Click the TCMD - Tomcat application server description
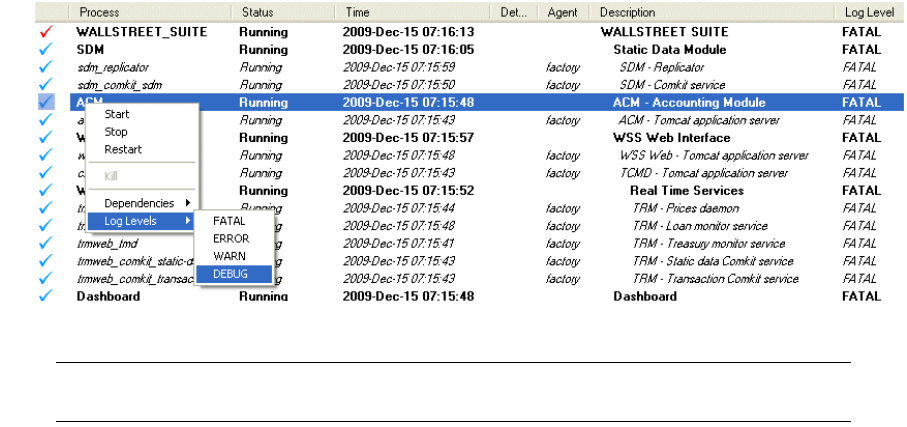This screenshot has width=907, height=427. (x=704, y=173)
